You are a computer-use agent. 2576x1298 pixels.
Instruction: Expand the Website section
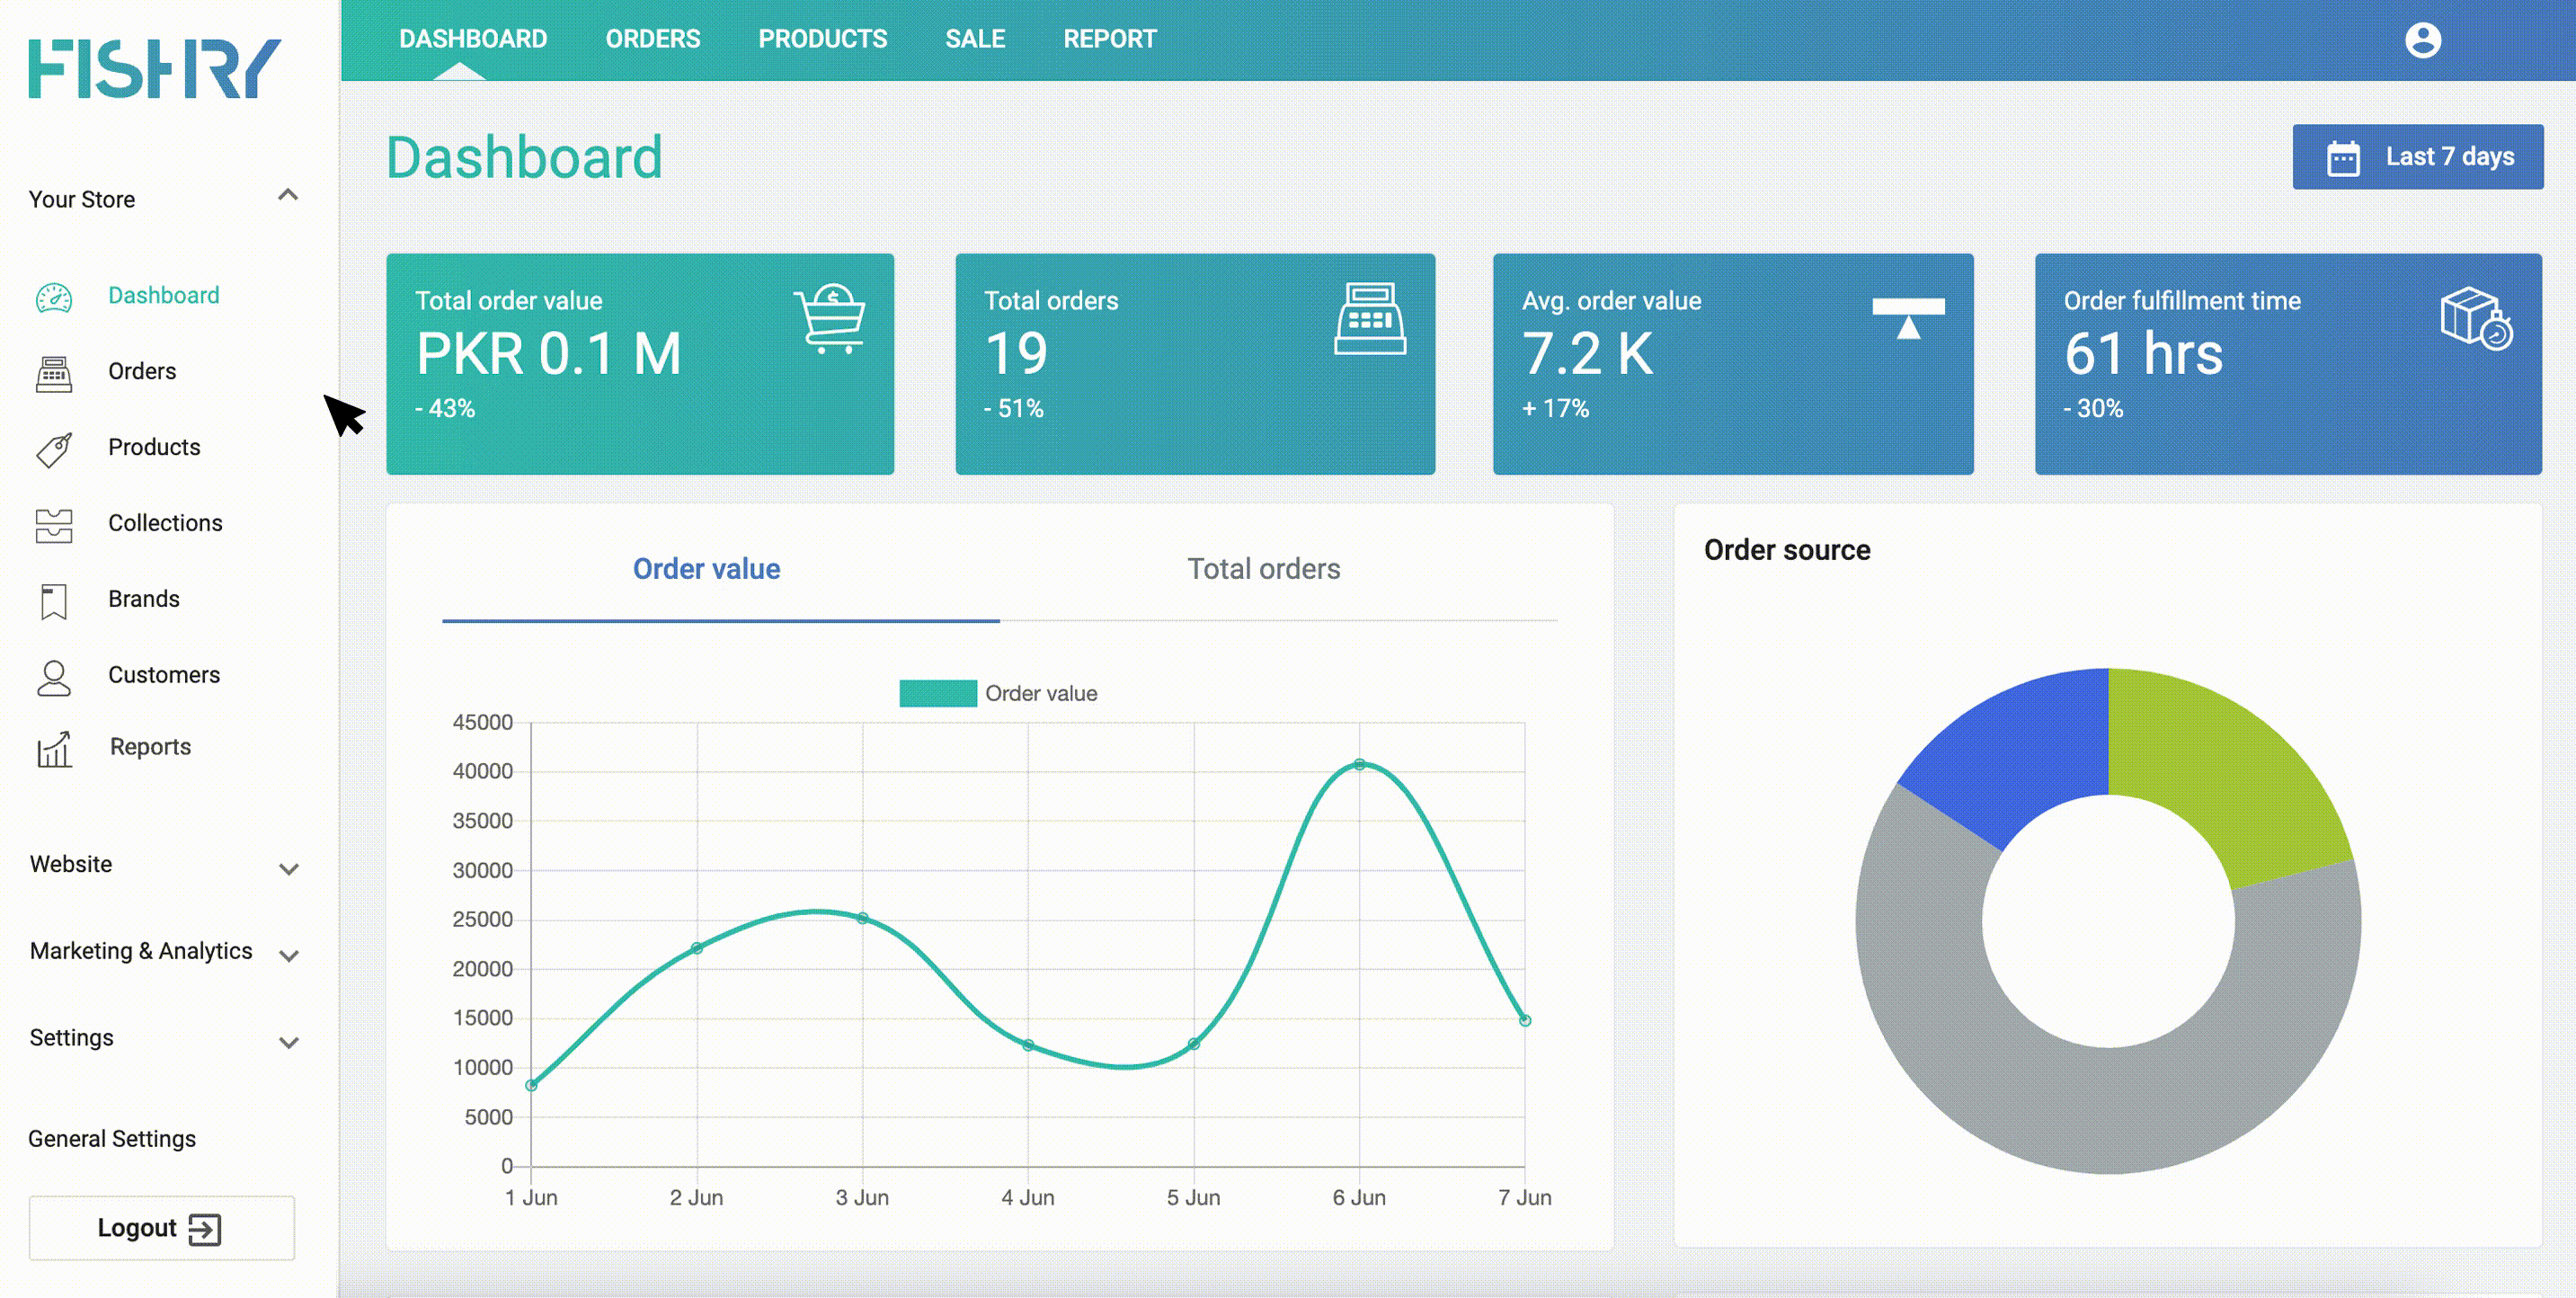pos(289,868)
